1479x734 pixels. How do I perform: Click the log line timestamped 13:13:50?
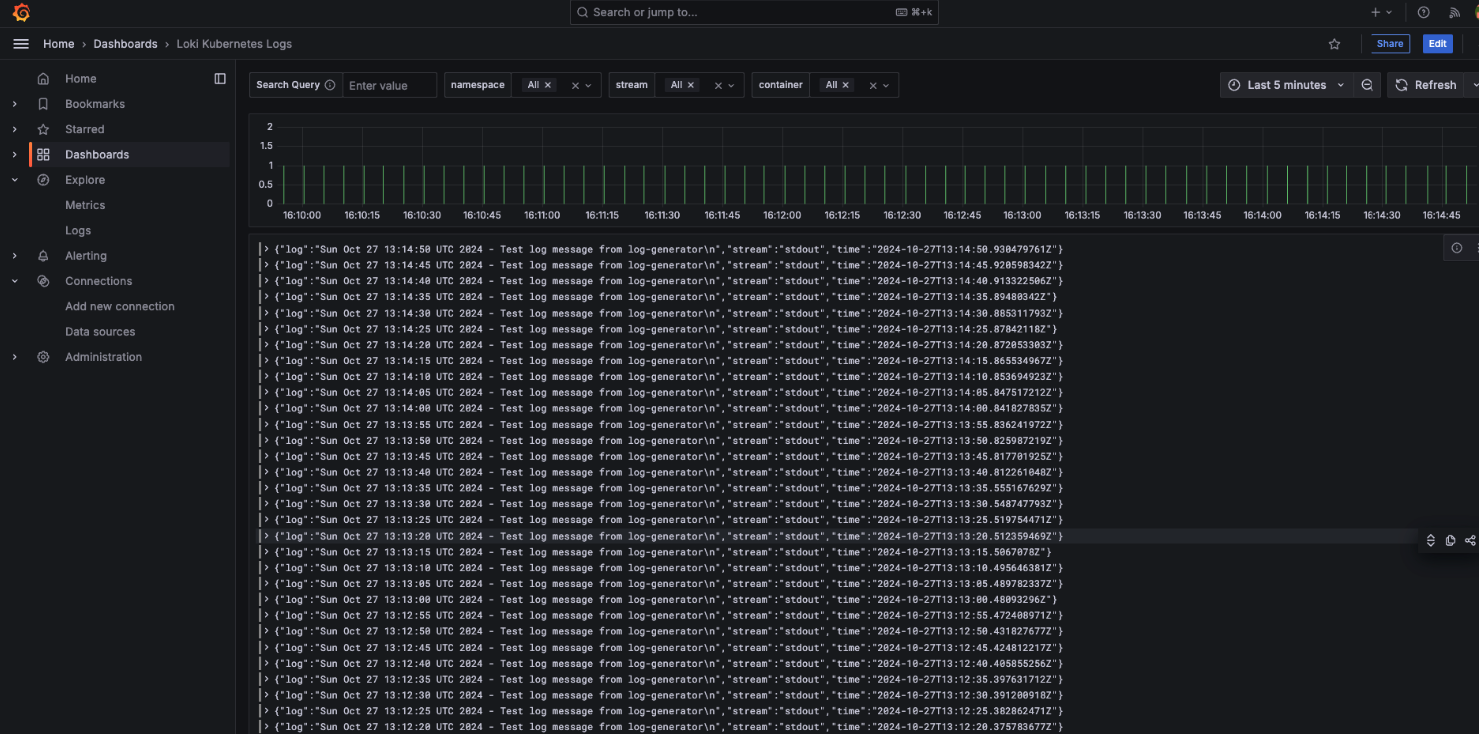pos(668,440)
